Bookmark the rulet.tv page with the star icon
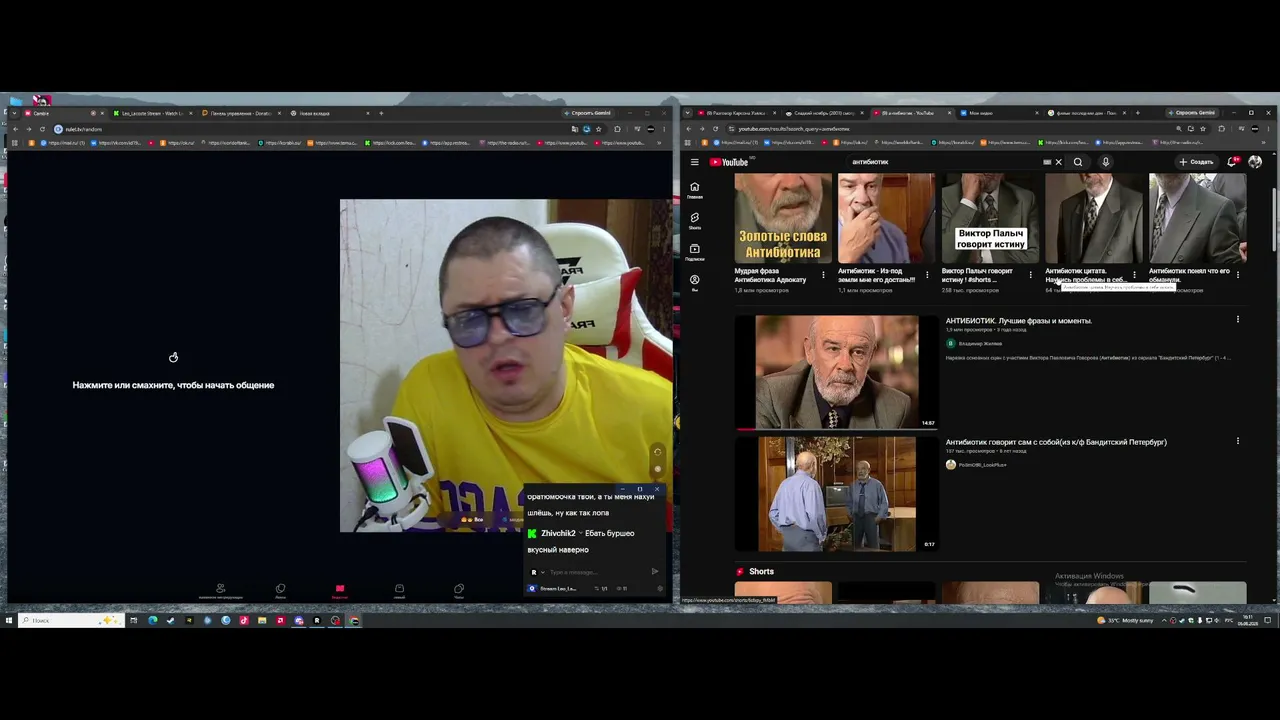The width and height of the screenshot is (1280, 720). 598,129
